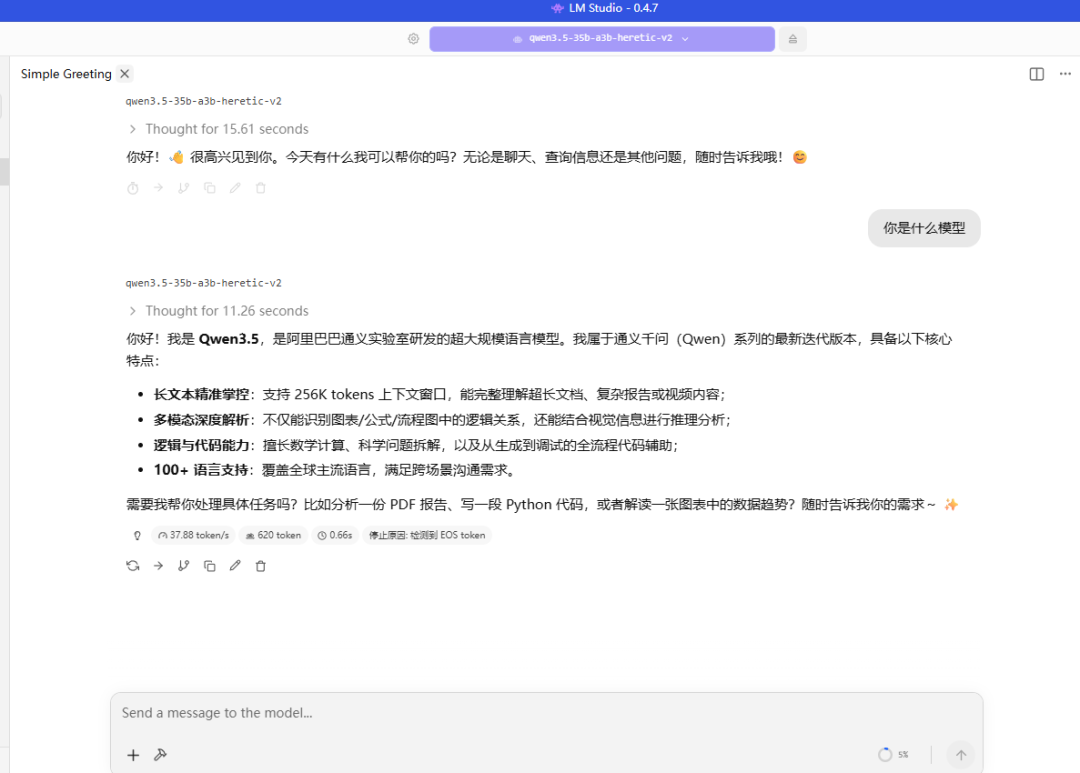The image size is (1080, 773).
Task: Select the Simple Greeting chat tab
Action: point(66,74)
